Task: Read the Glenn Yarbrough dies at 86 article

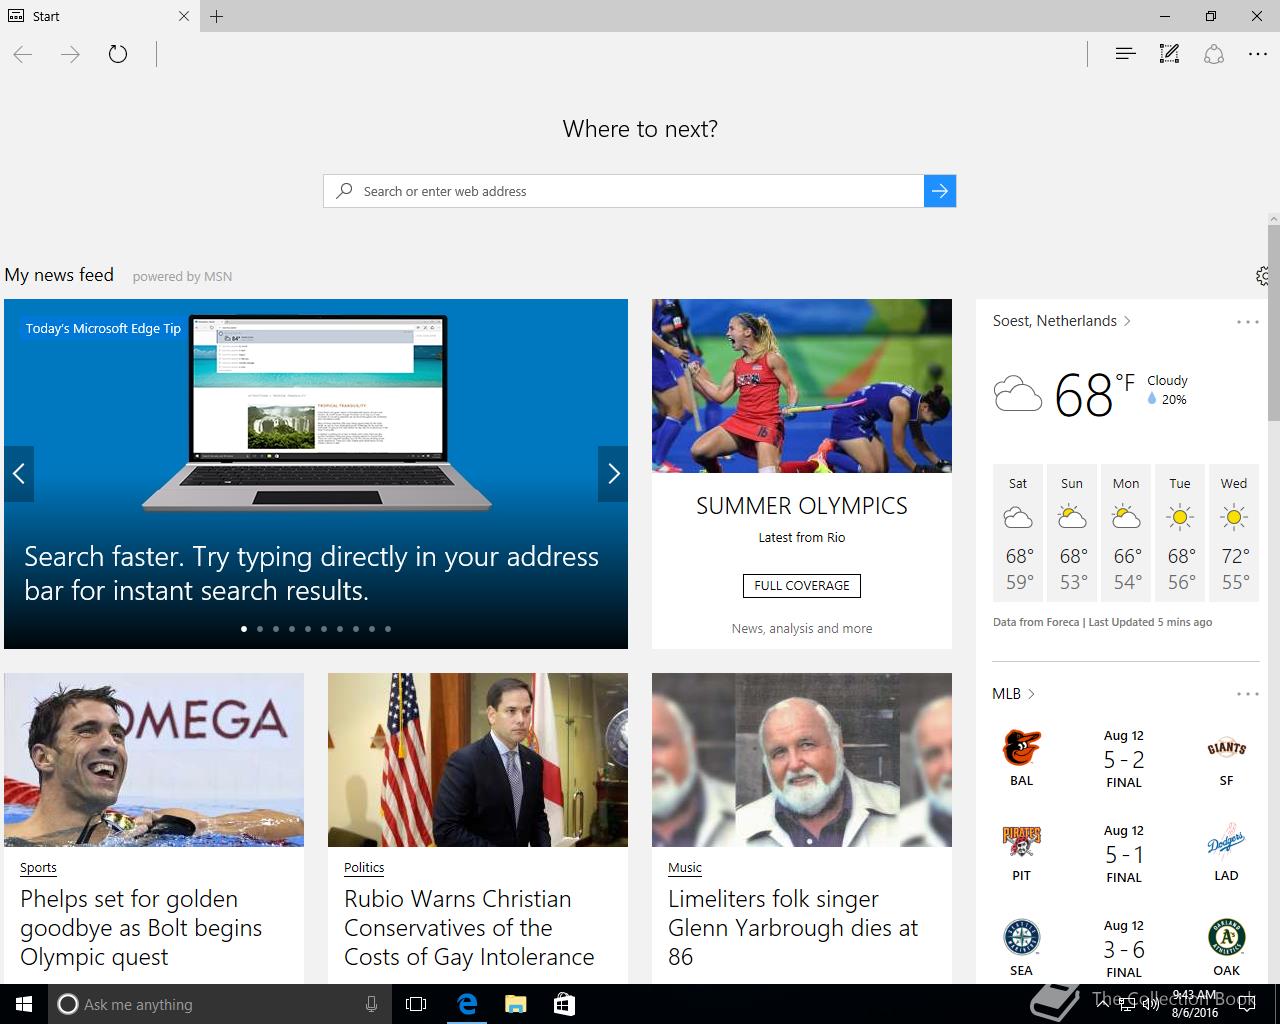Action: point(793,928)
